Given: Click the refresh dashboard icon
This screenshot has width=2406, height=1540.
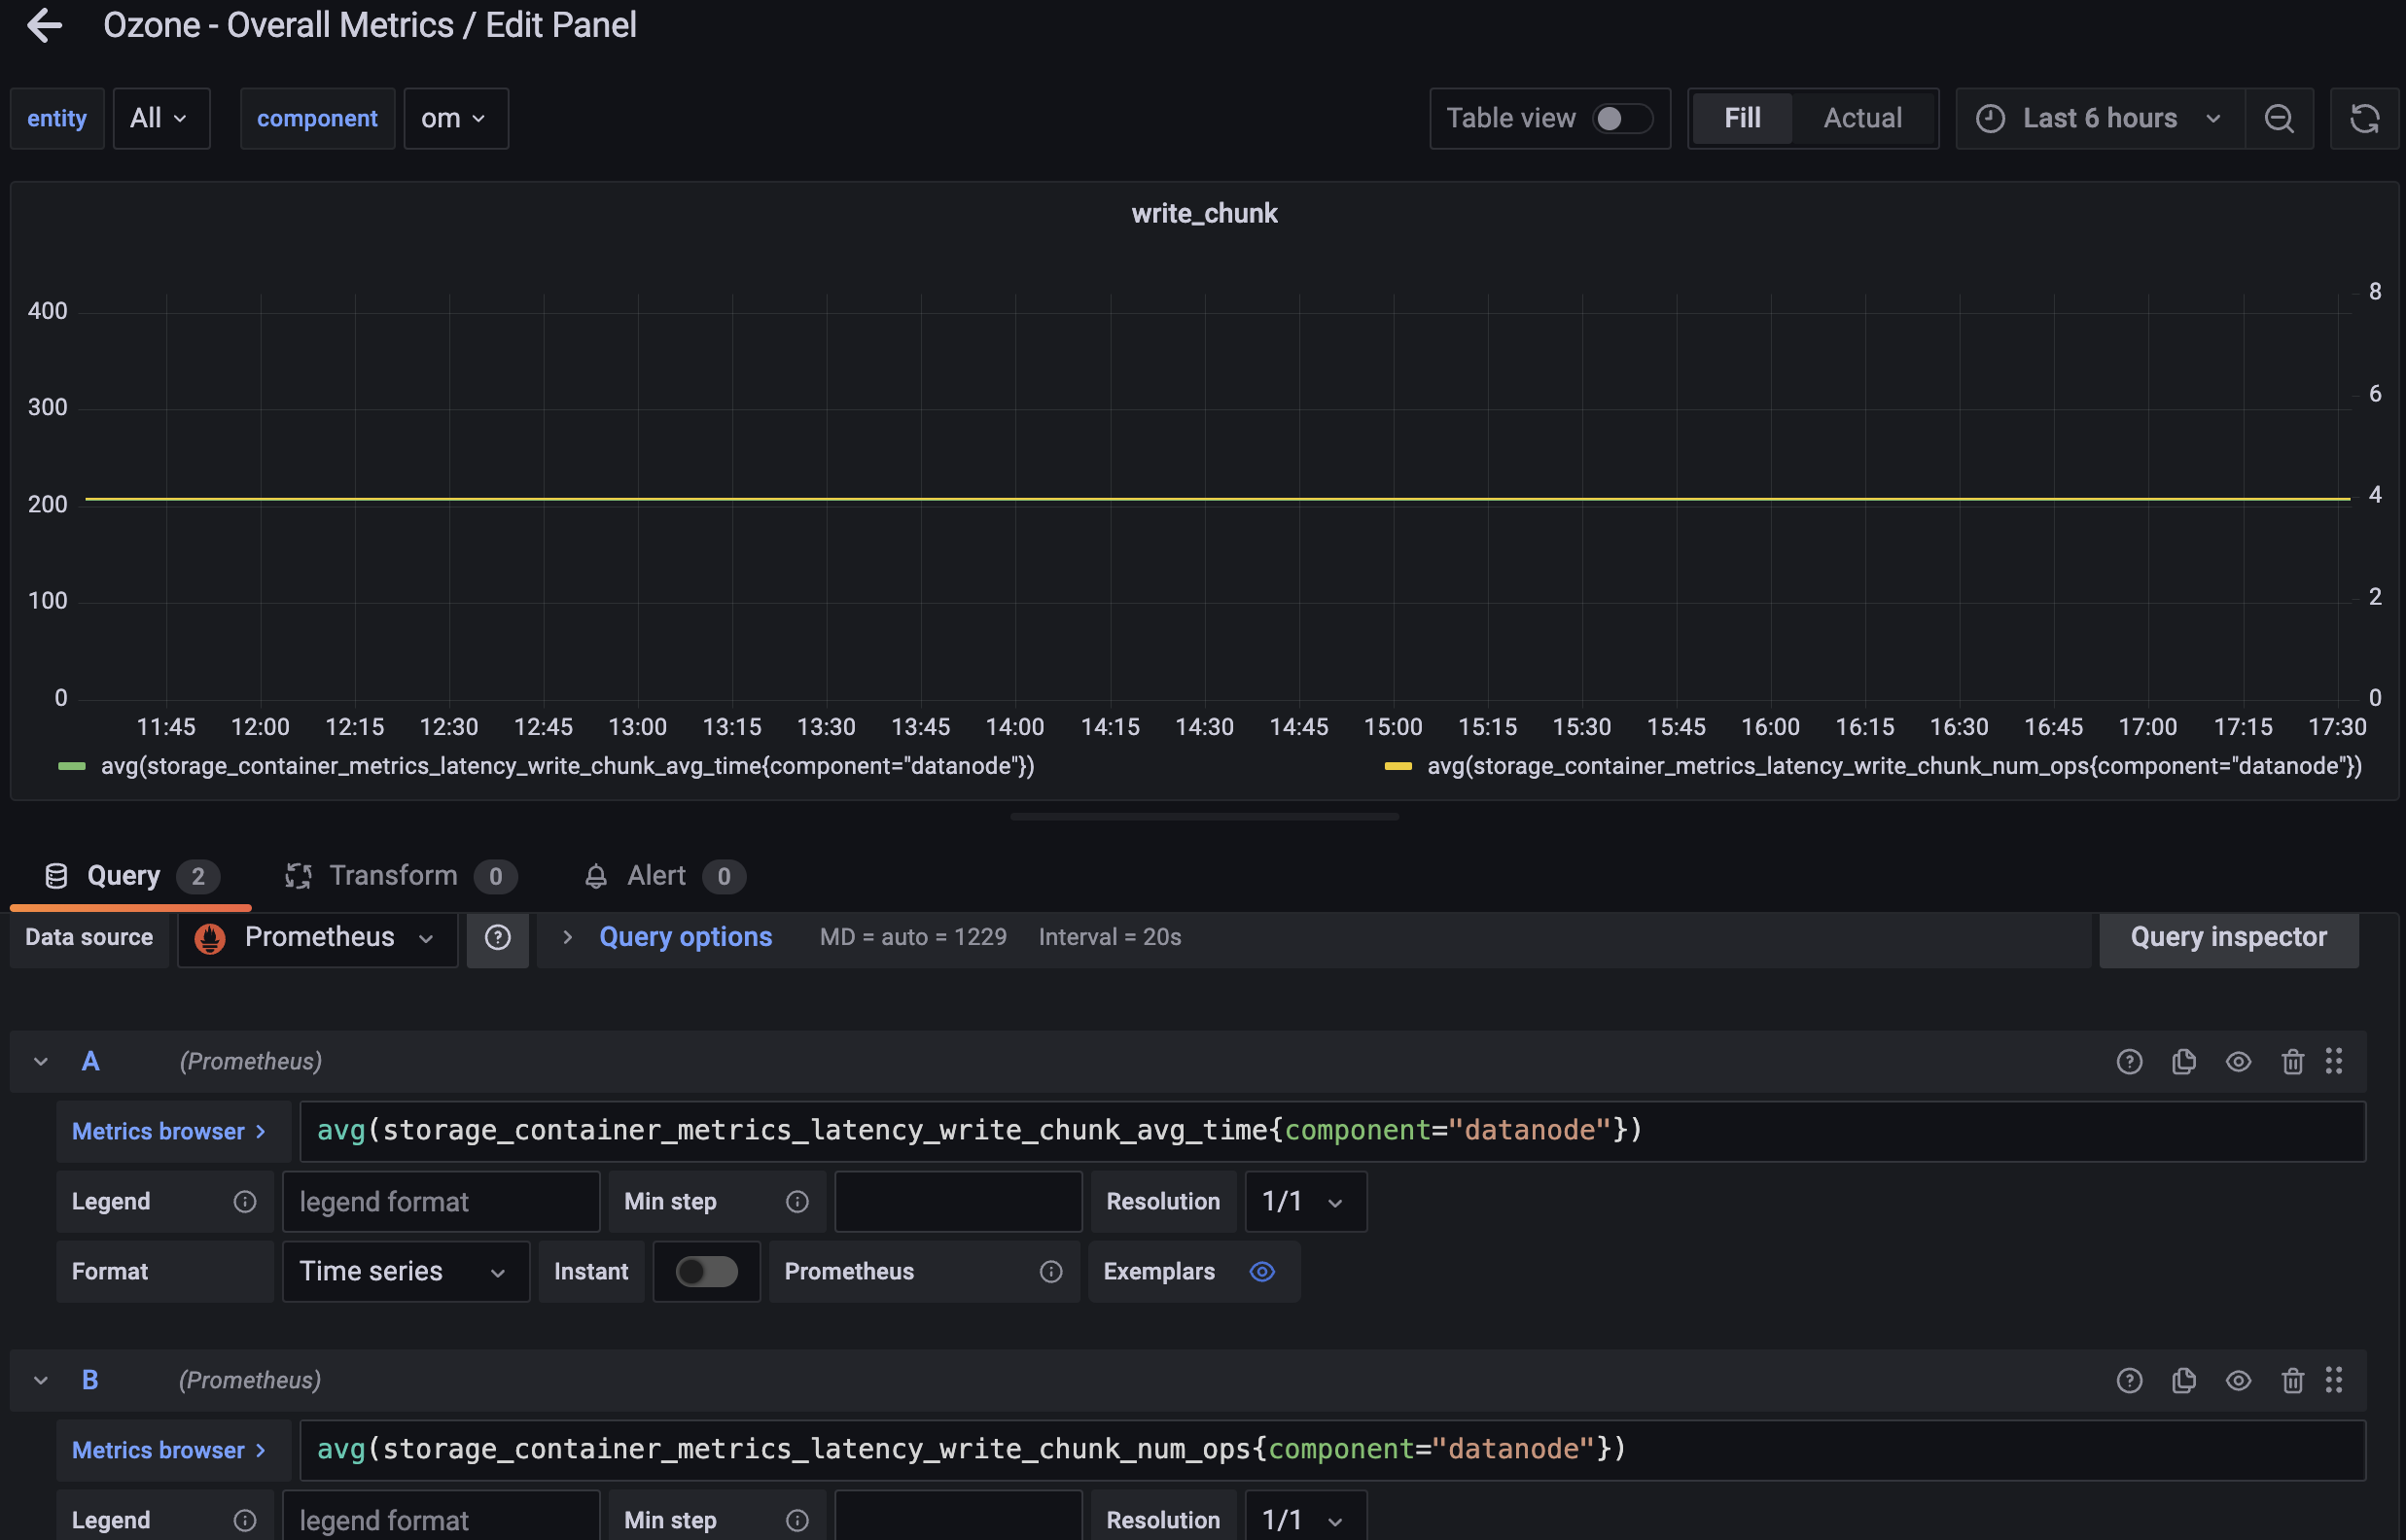Looking at the screenshot, I should pos(2364,118).
